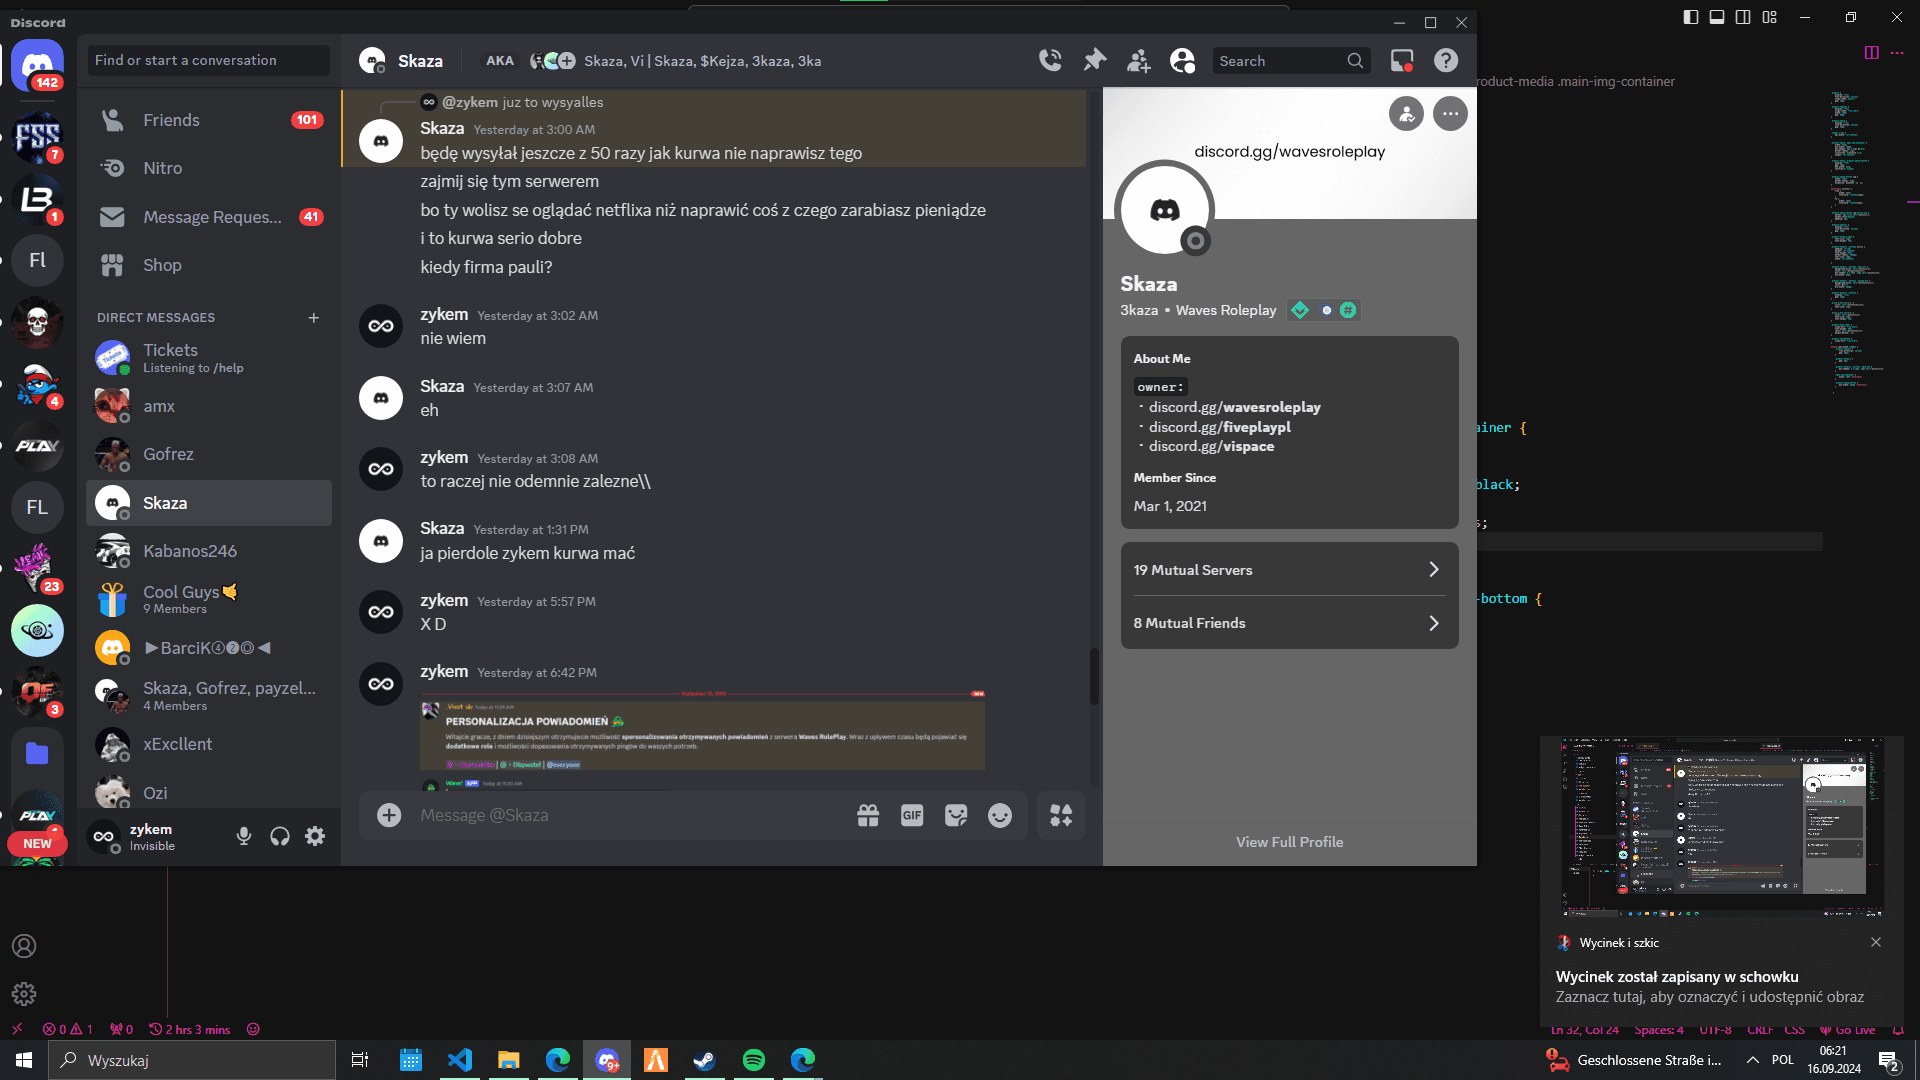Open the snipping tool screenshot thumbnail
Screen dimensions: 1920x1080
coord(1722,828)
